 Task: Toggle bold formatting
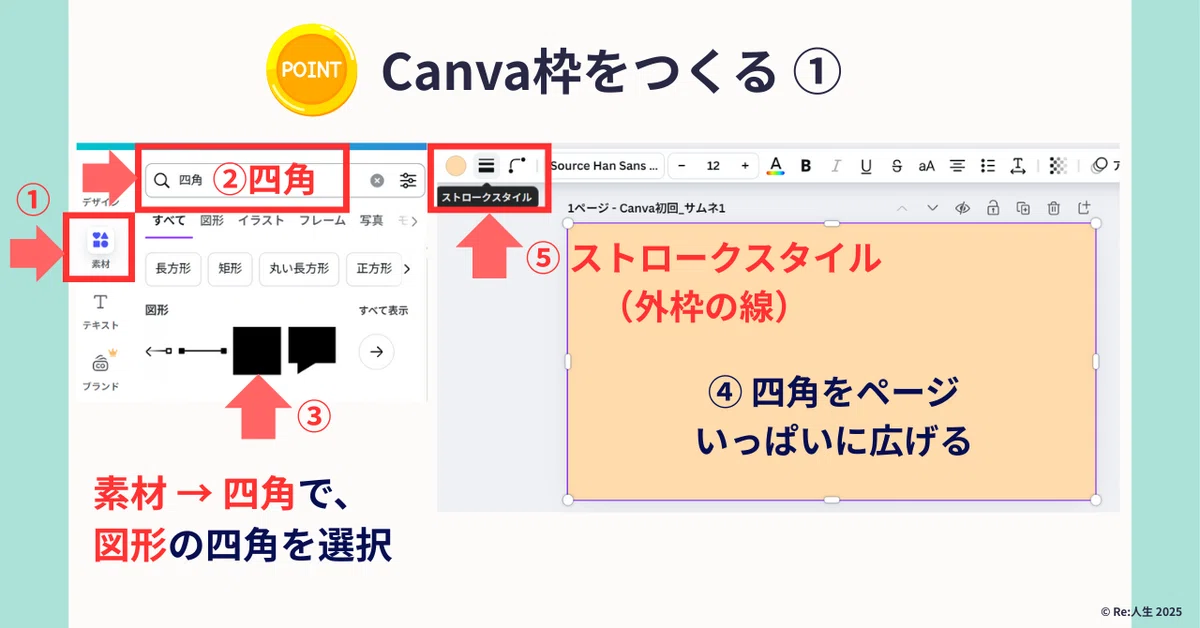point(805,166)
